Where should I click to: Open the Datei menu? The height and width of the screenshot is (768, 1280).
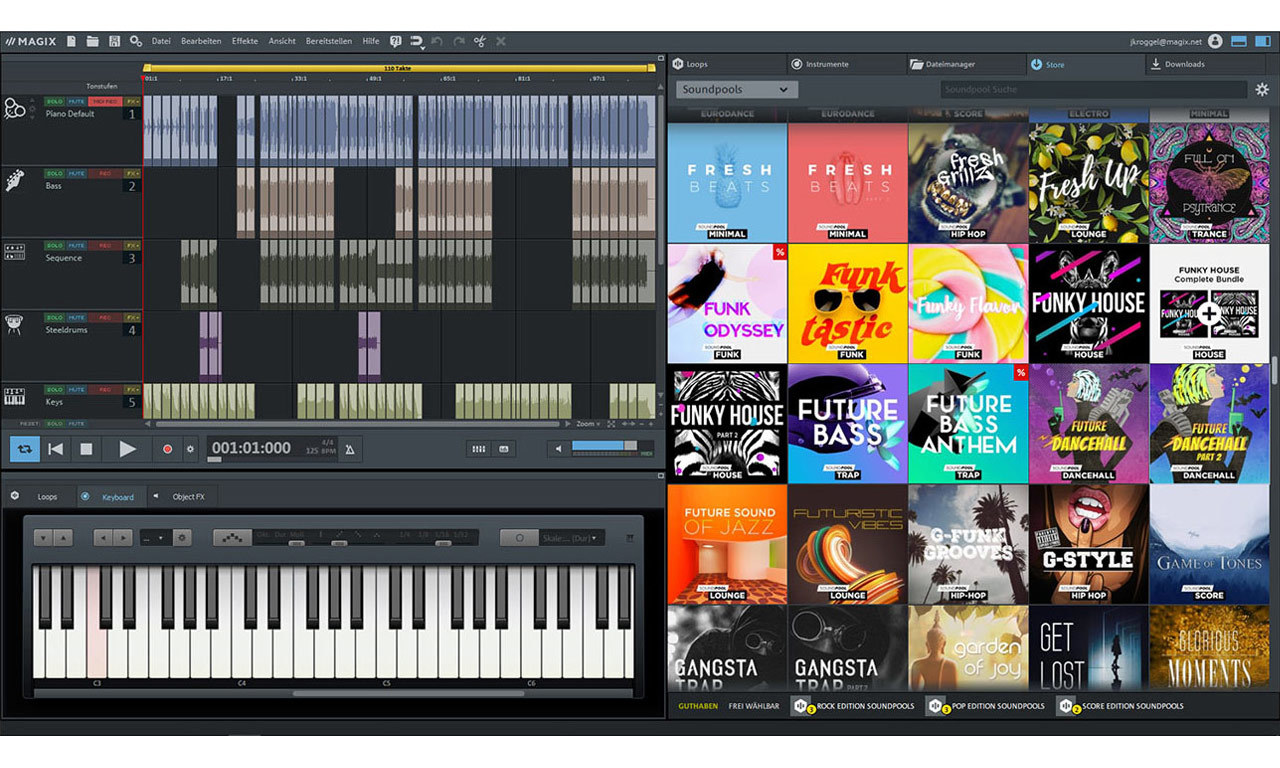[x=161, y=41]
